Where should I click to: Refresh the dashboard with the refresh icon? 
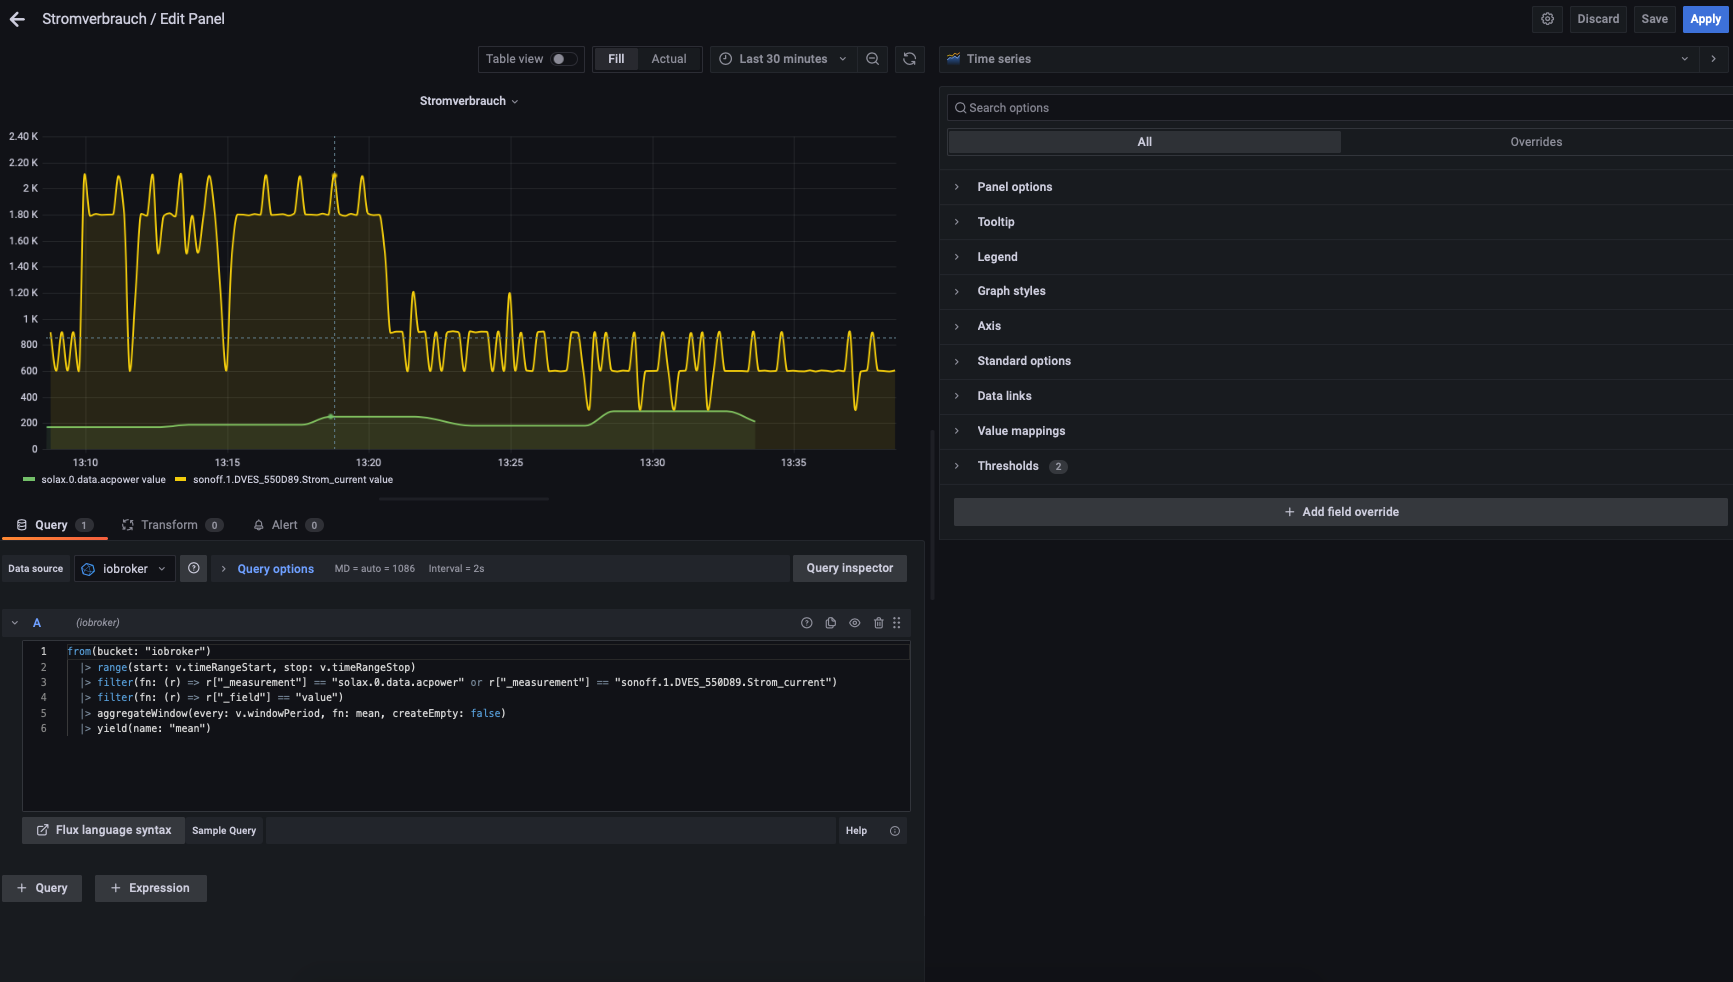909,59
